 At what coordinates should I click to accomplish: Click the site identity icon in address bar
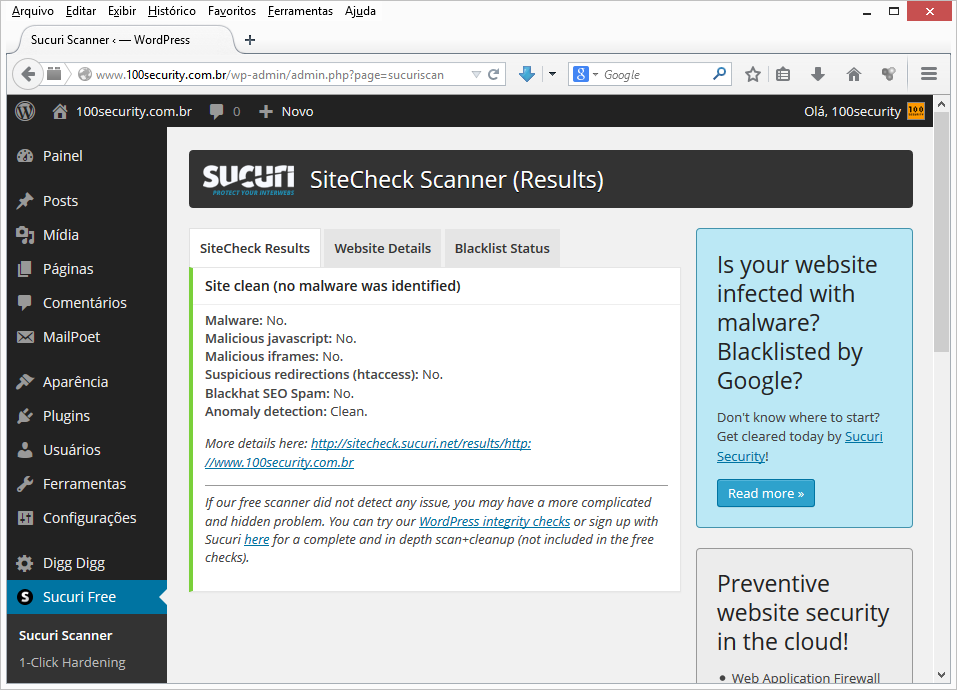click(85, 74)
